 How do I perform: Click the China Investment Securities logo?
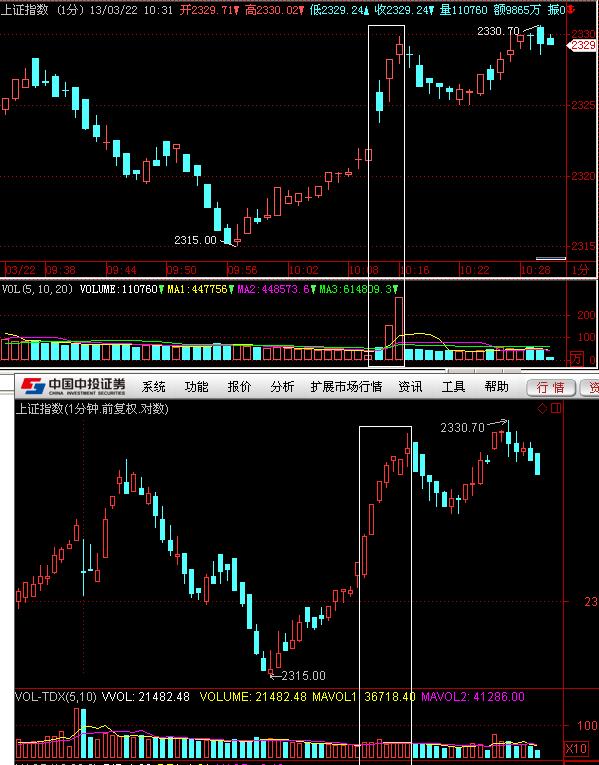[73, 386]
